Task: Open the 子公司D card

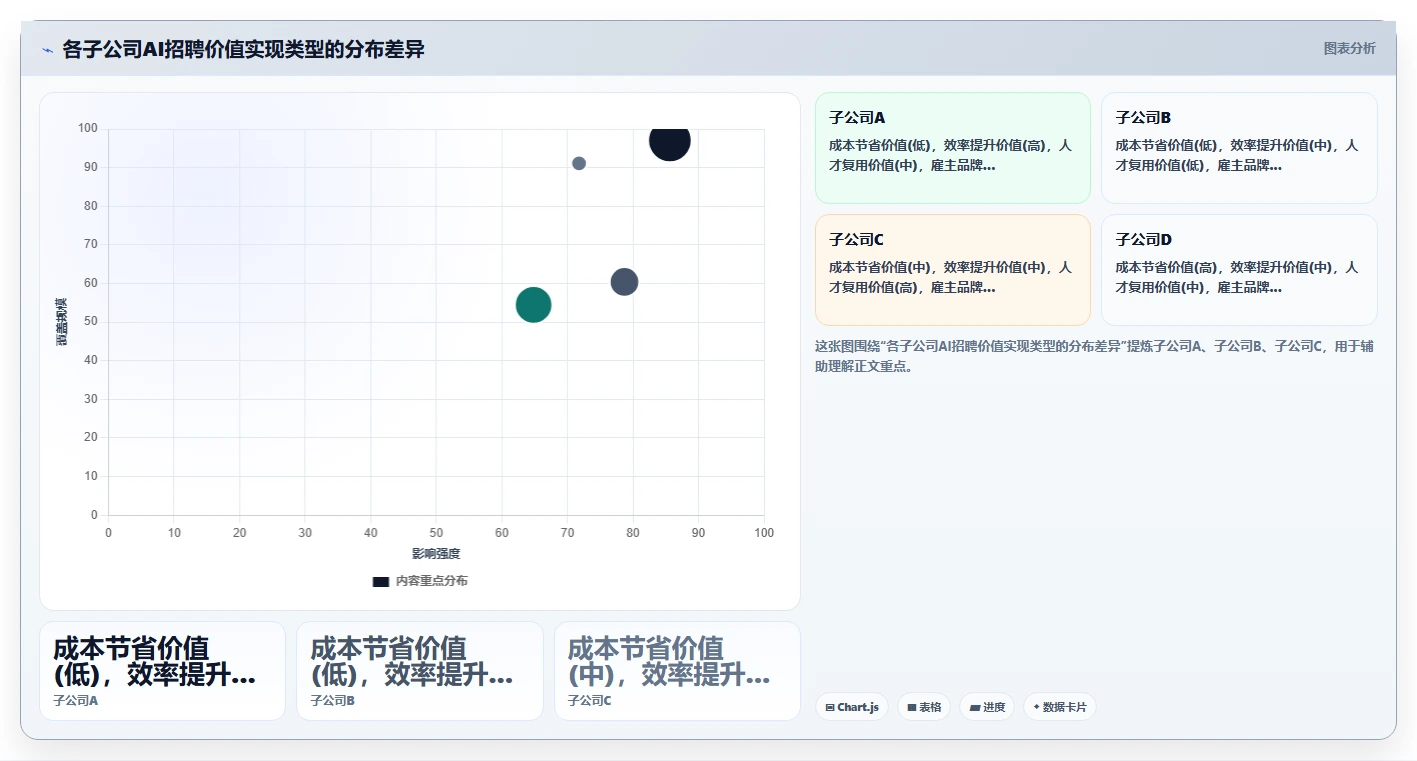Action: tap(1239, 270)
